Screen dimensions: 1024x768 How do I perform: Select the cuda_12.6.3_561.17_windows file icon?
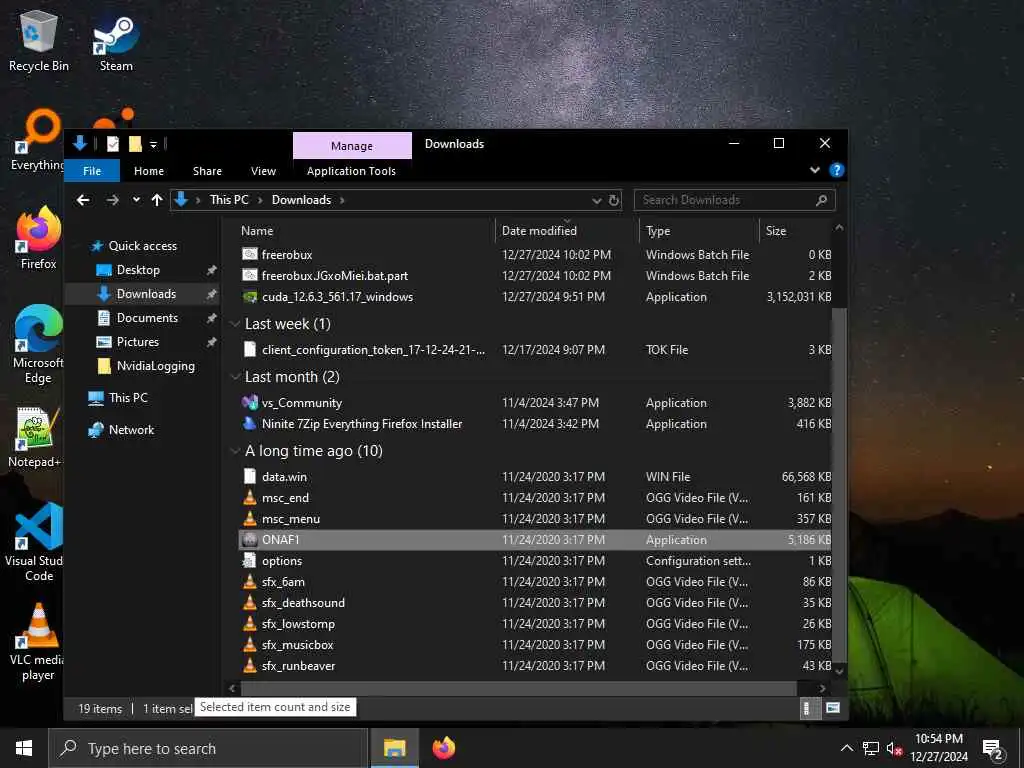point(249,297)
